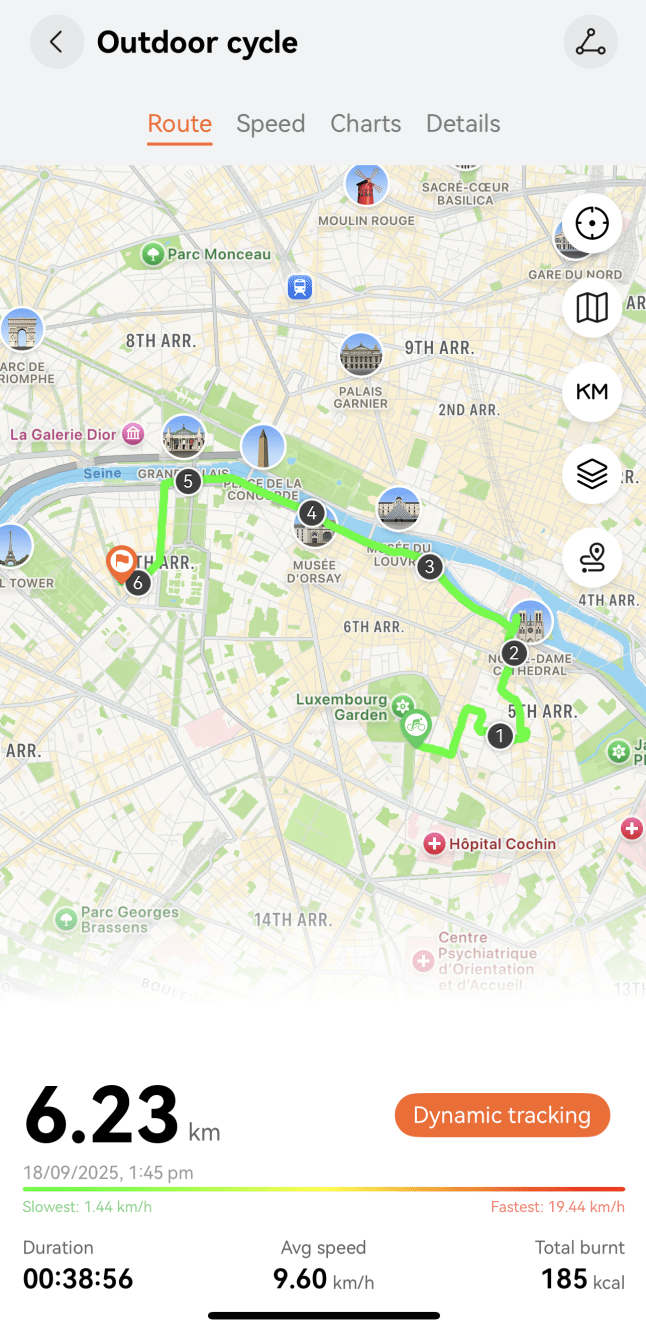Select the Route tab

[x=180, y=124]
